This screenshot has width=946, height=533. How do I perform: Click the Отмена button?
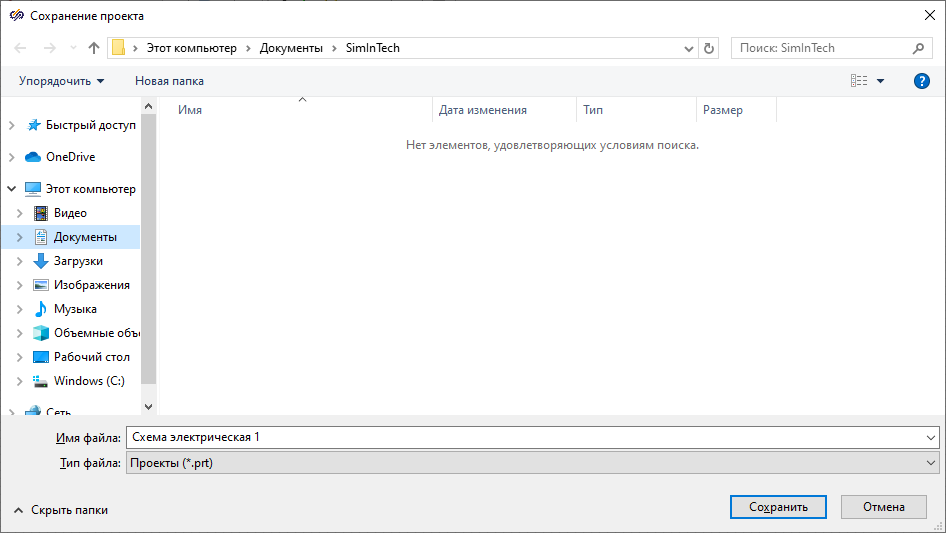tap(884, 507)
